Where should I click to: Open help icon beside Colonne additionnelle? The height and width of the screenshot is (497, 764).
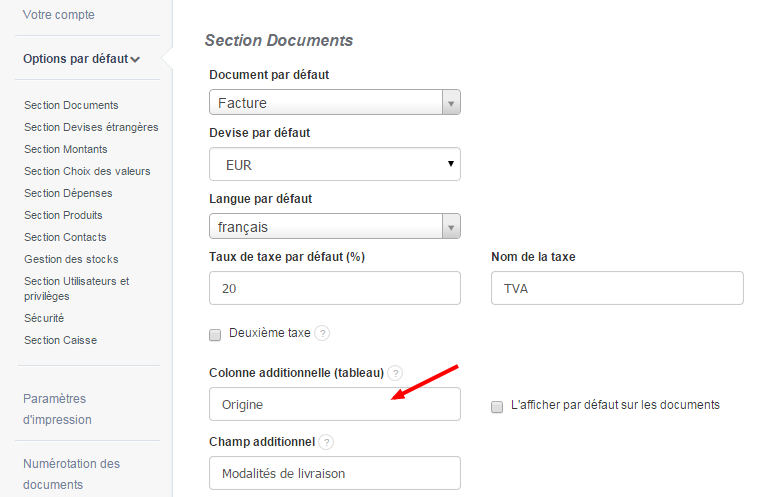pyautogui.click(x=395, y=373)
